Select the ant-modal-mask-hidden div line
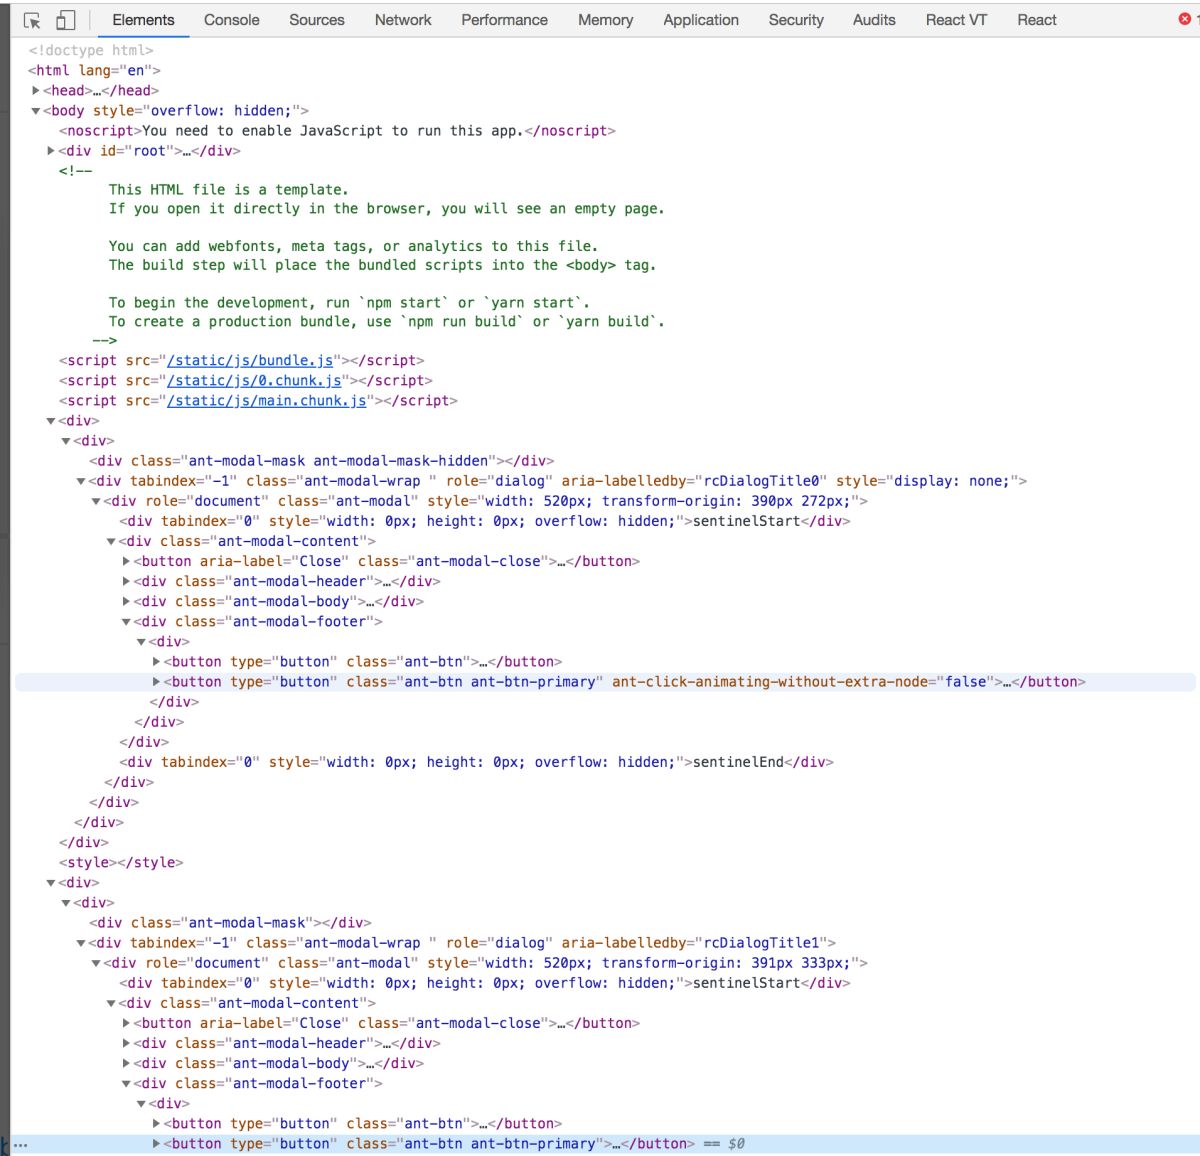Viewport: 1200px width, 1156px height. pos(321,461)
